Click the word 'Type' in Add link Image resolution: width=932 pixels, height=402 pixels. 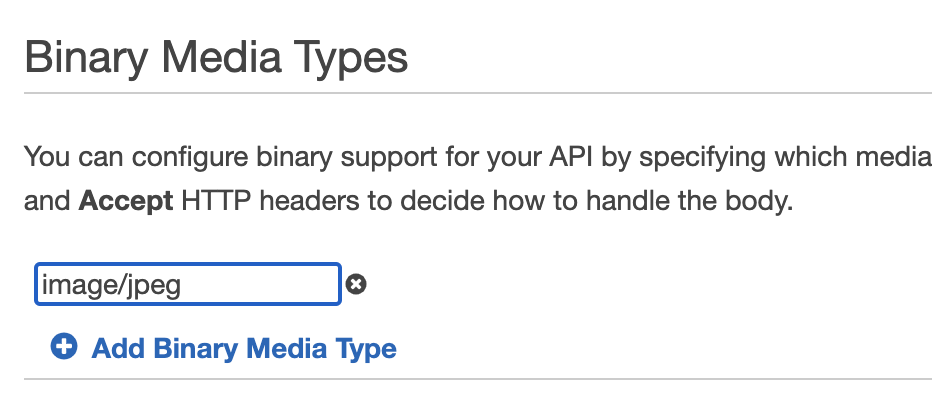[366, 349]
